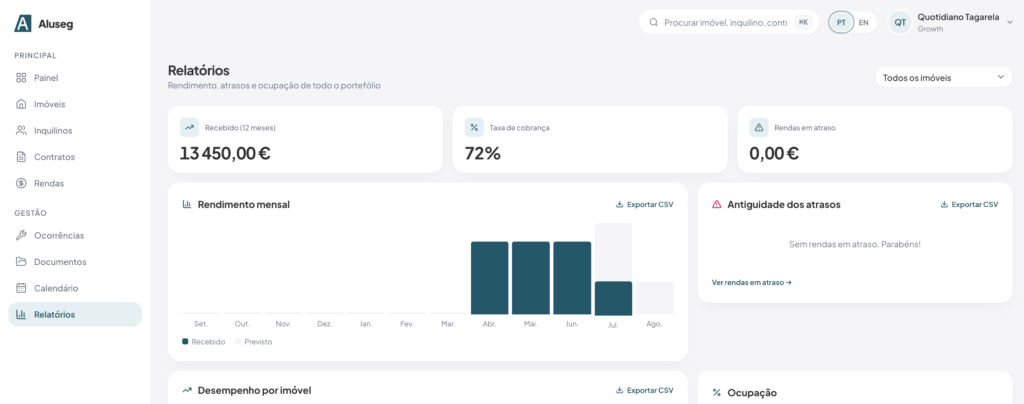Image resolution: width=1024 pixels, height=404 pixels.
Task: Toggle the Recebido legend color swatch
Action: click(x=185, y=342)
